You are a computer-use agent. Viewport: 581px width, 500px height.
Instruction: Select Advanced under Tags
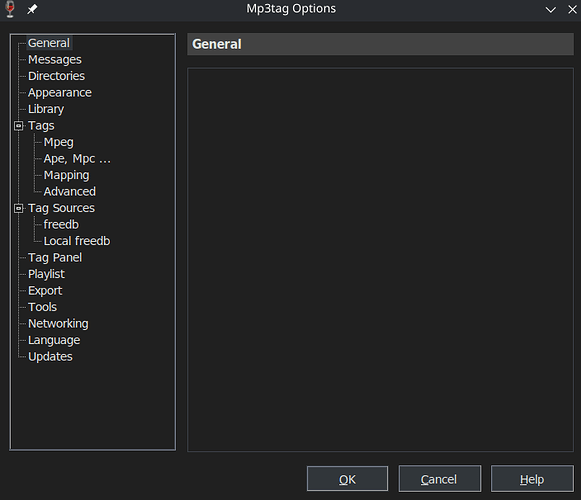click(70, 192)
